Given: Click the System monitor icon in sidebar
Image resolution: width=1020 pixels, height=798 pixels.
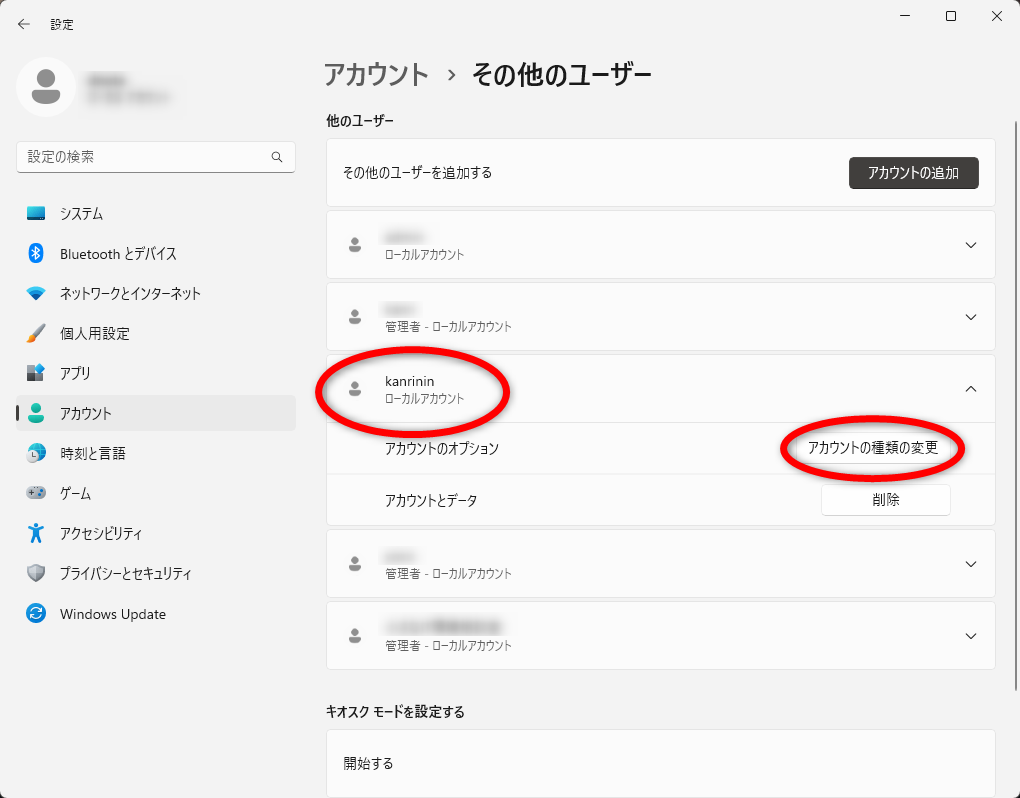Looking at the screenshot, I should click(36, 213).
